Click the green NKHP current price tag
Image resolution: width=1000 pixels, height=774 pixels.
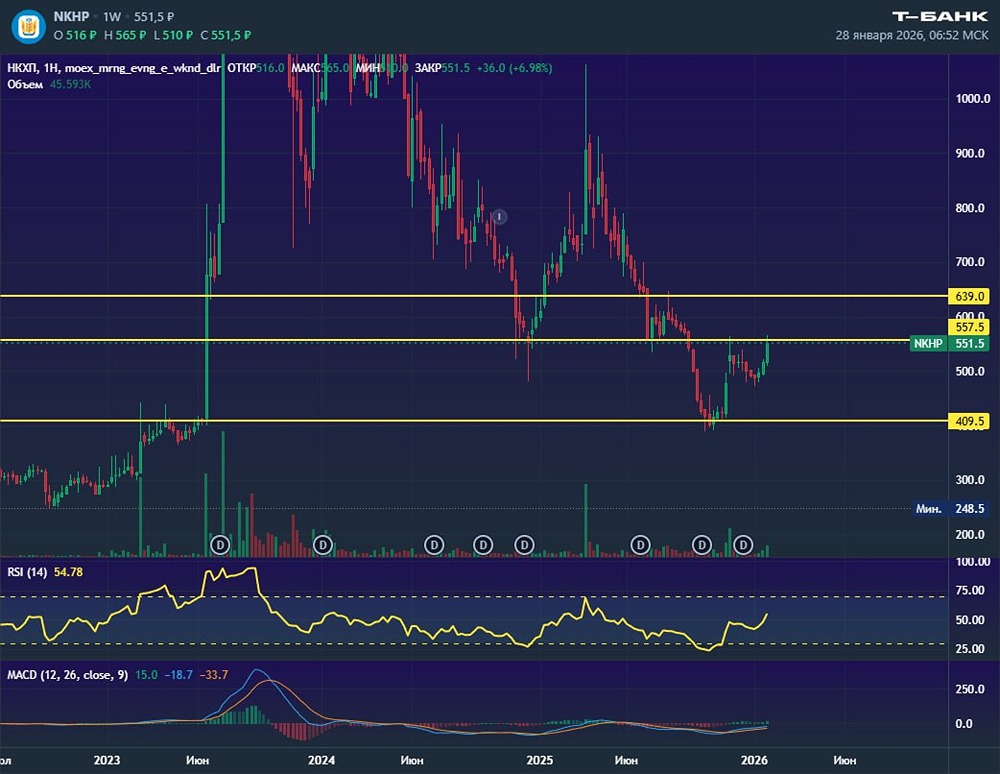929,344
